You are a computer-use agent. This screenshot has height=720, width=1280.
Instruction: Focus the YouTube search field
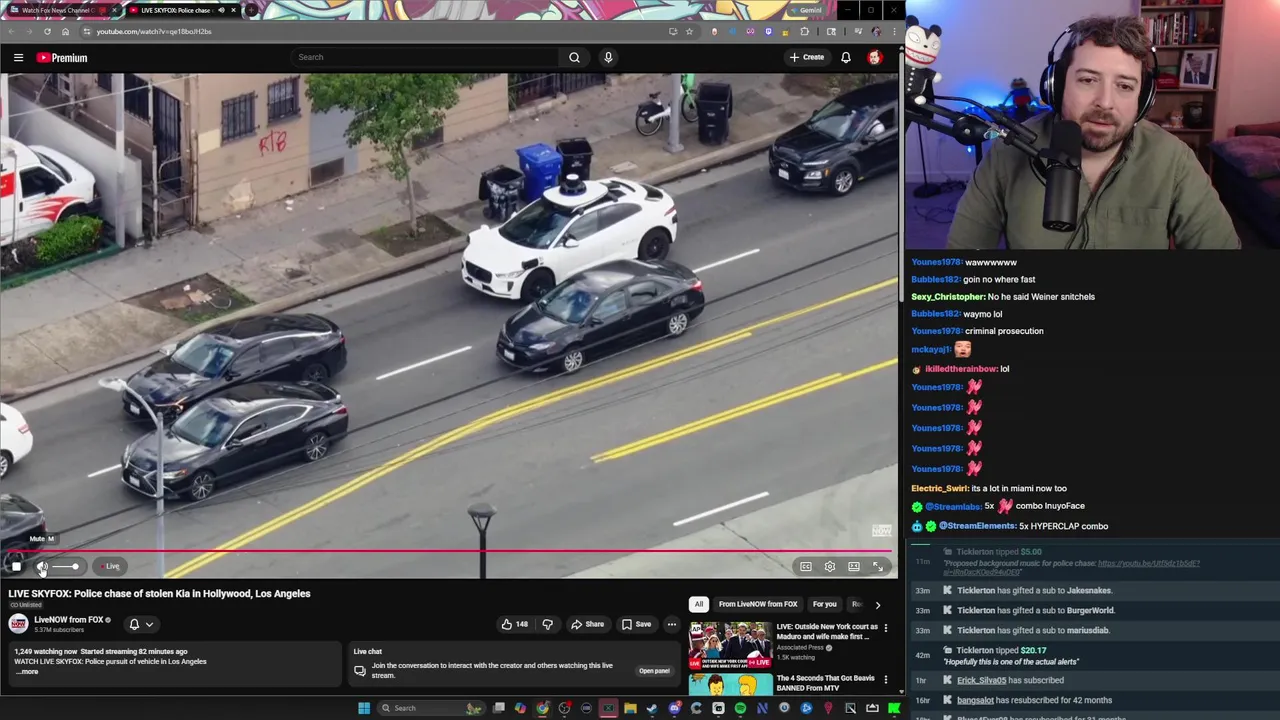point(425,57)
